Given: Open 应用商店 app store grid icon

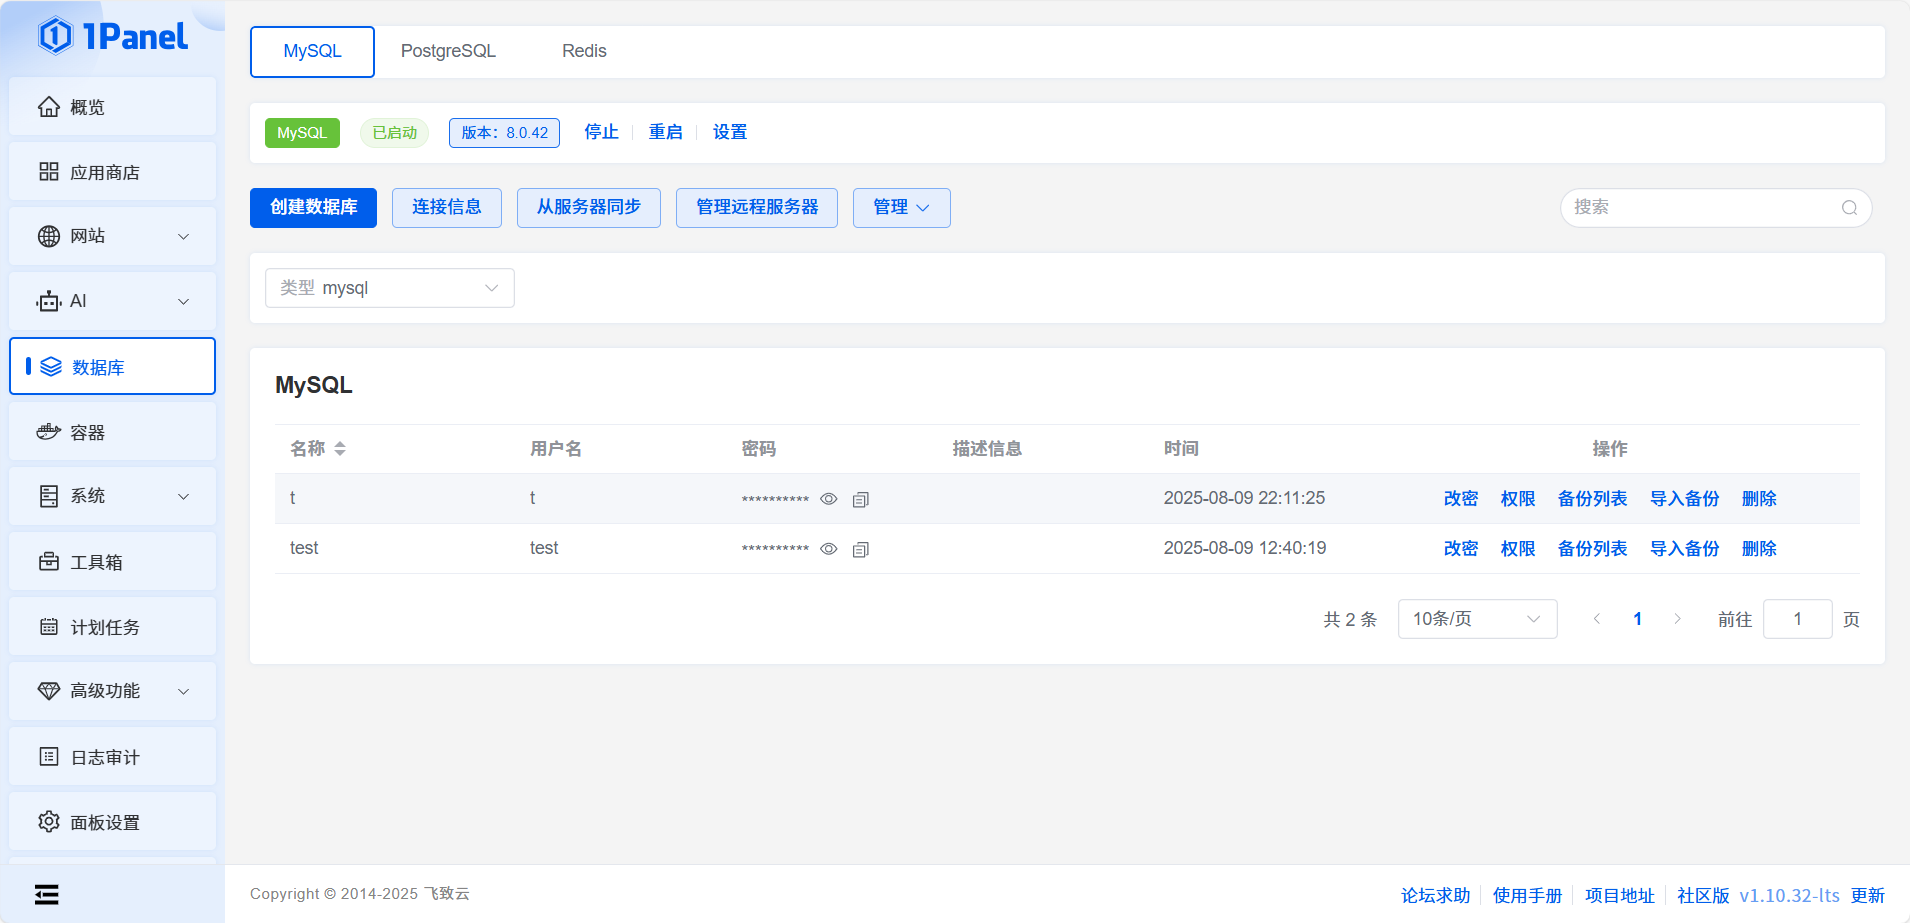Looking at the screenshot, I should (49, 172).
